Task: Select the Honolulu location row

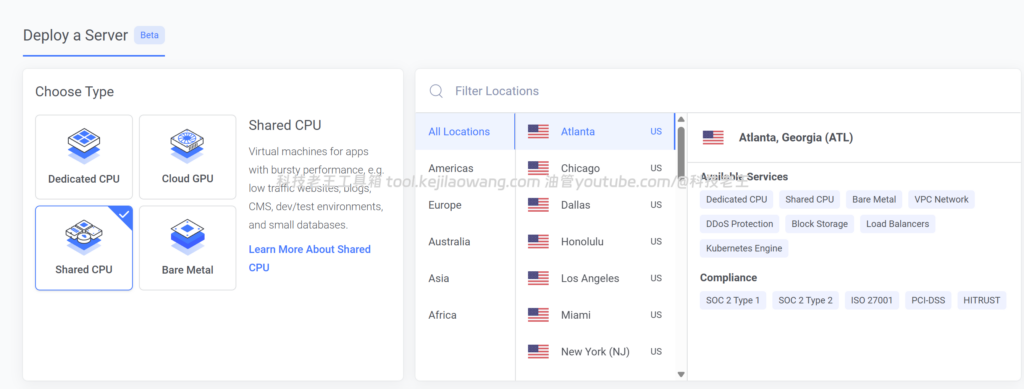Action: [595, 241]
